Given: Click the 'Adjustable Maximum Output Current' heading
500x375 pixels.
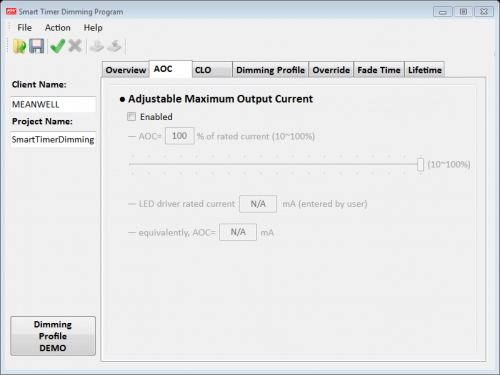Looking at the screenshot, I should point(220,99).
